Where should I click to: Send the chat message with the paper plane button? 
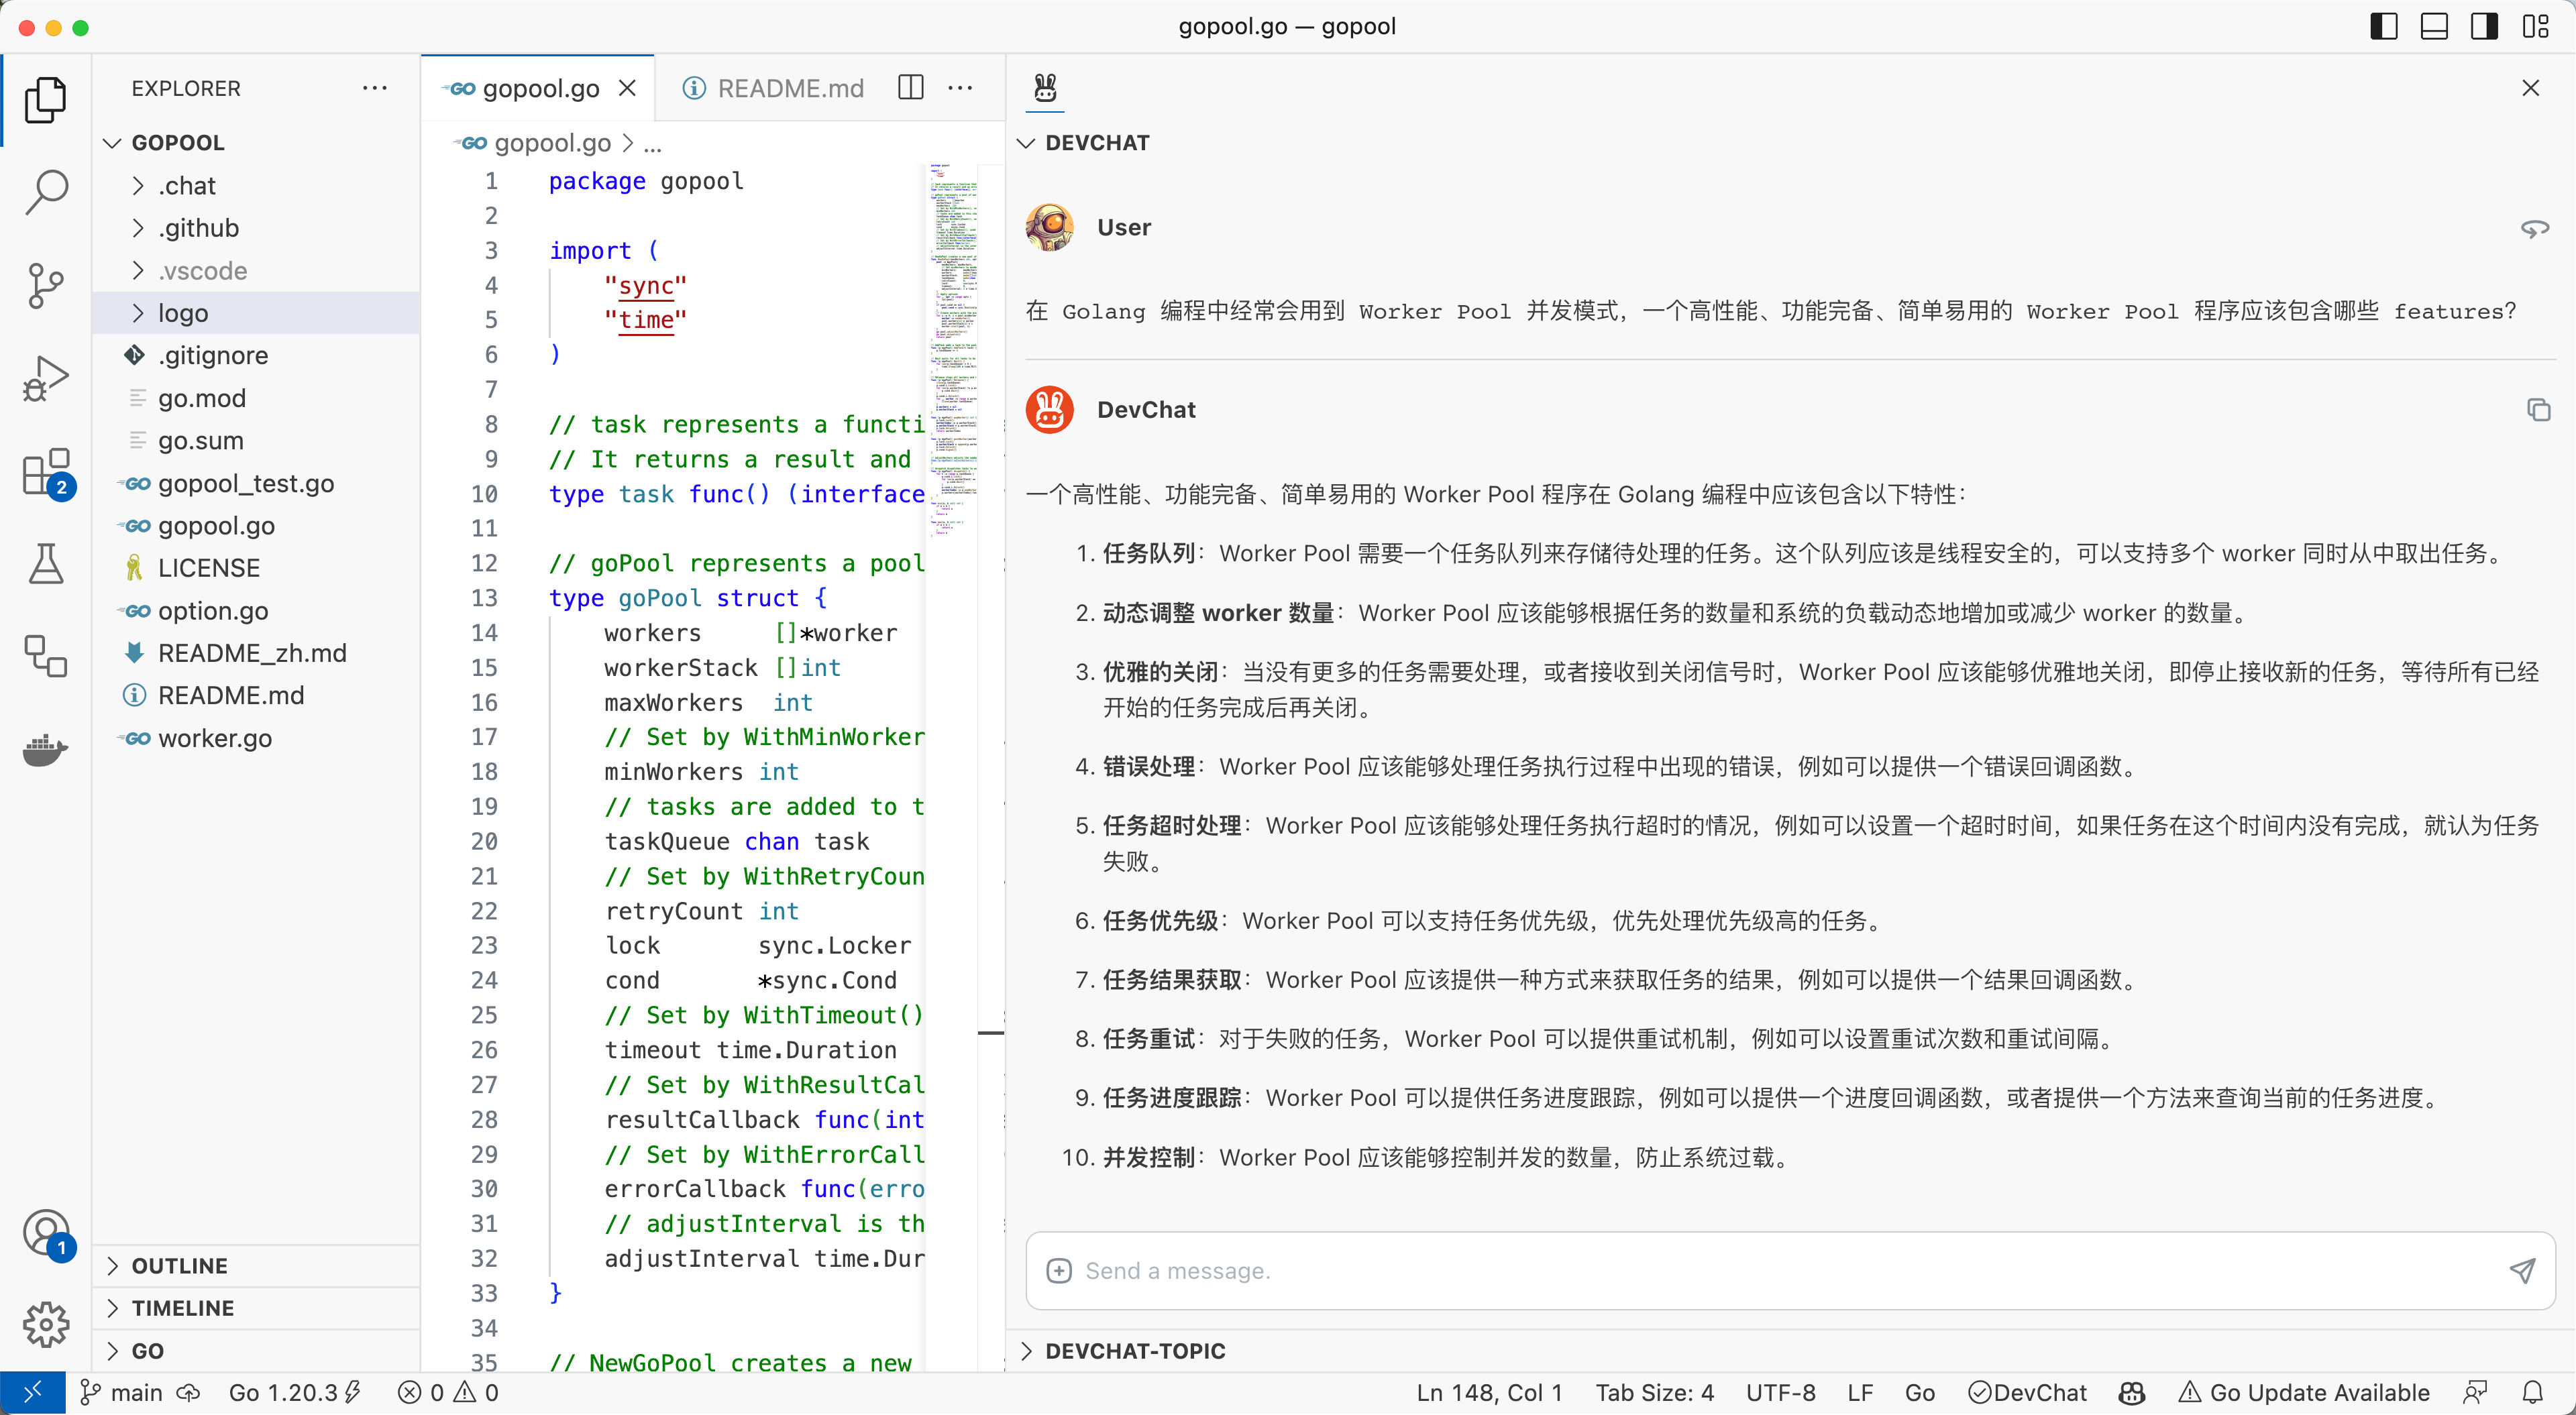[x=2522, y=1270]
